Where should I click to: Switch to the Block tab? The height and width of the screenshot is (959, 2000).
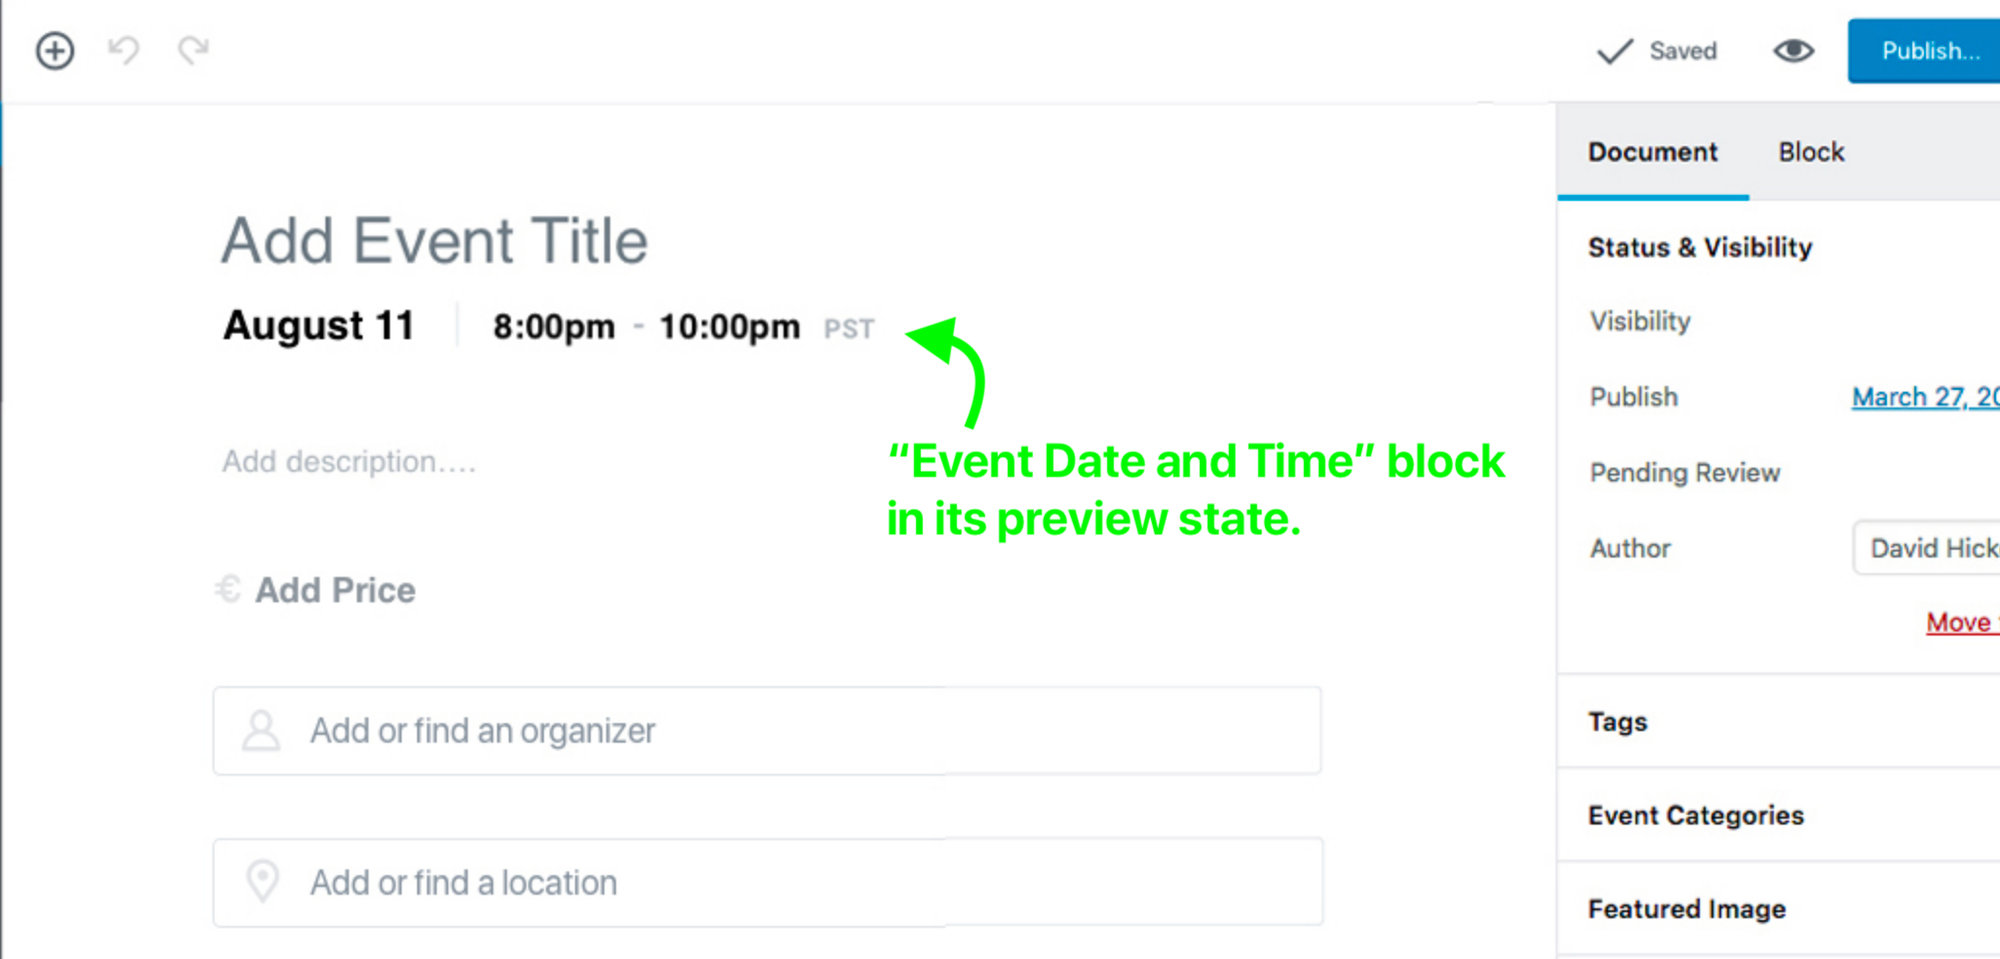1811,152
